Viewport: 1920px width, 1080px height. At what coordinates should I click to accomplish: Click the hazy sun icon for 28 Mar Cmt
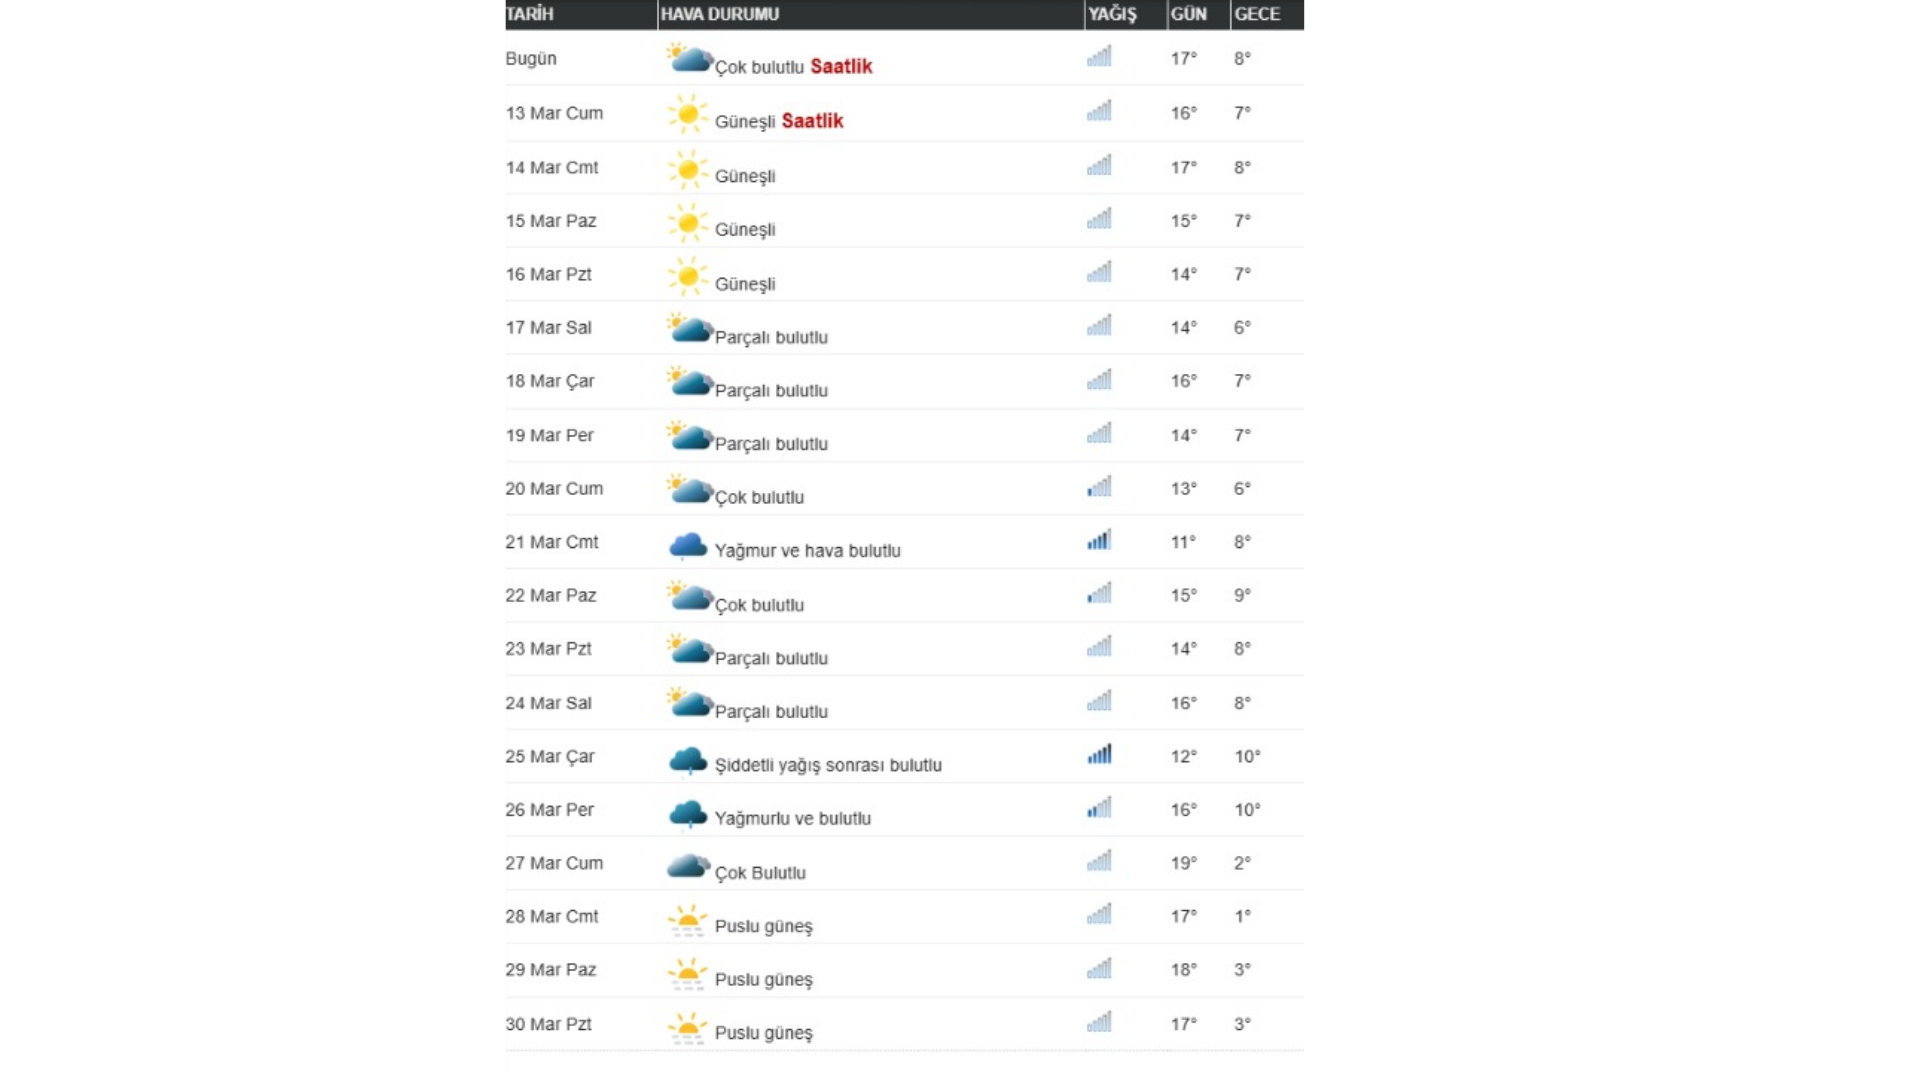[687, 920]
